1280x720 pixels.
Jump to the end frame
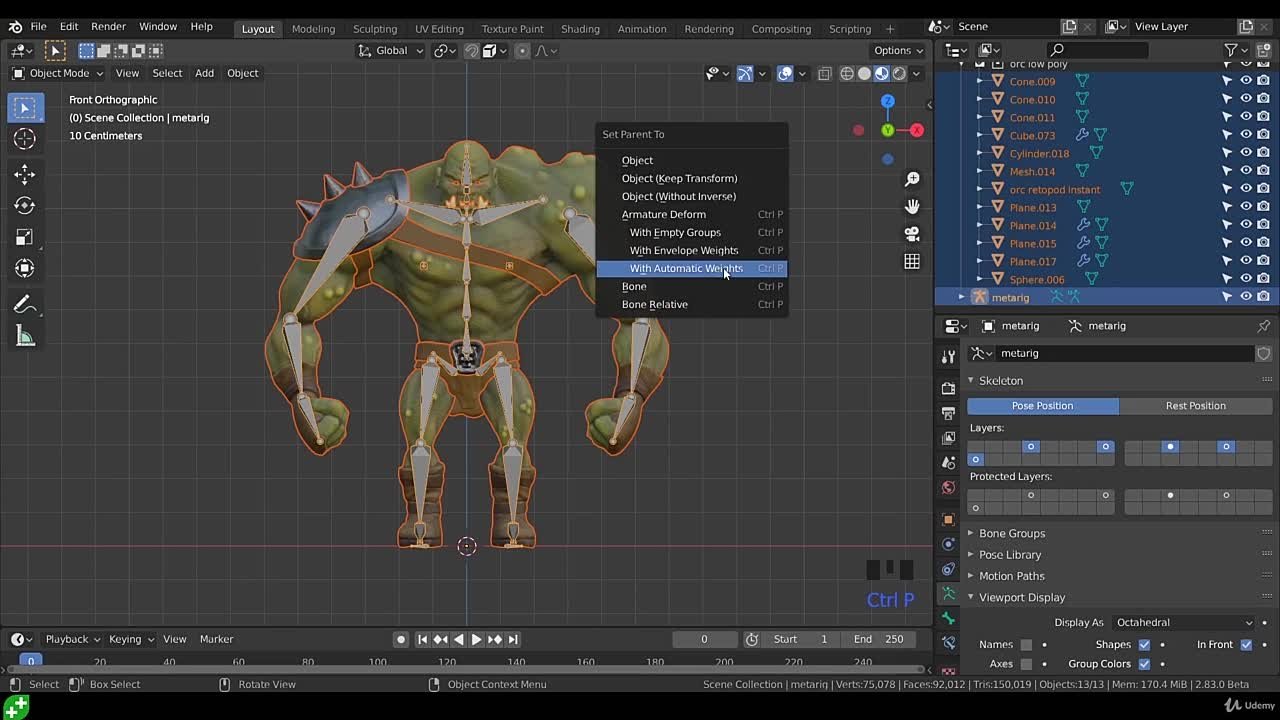click(x=513, y=639)
